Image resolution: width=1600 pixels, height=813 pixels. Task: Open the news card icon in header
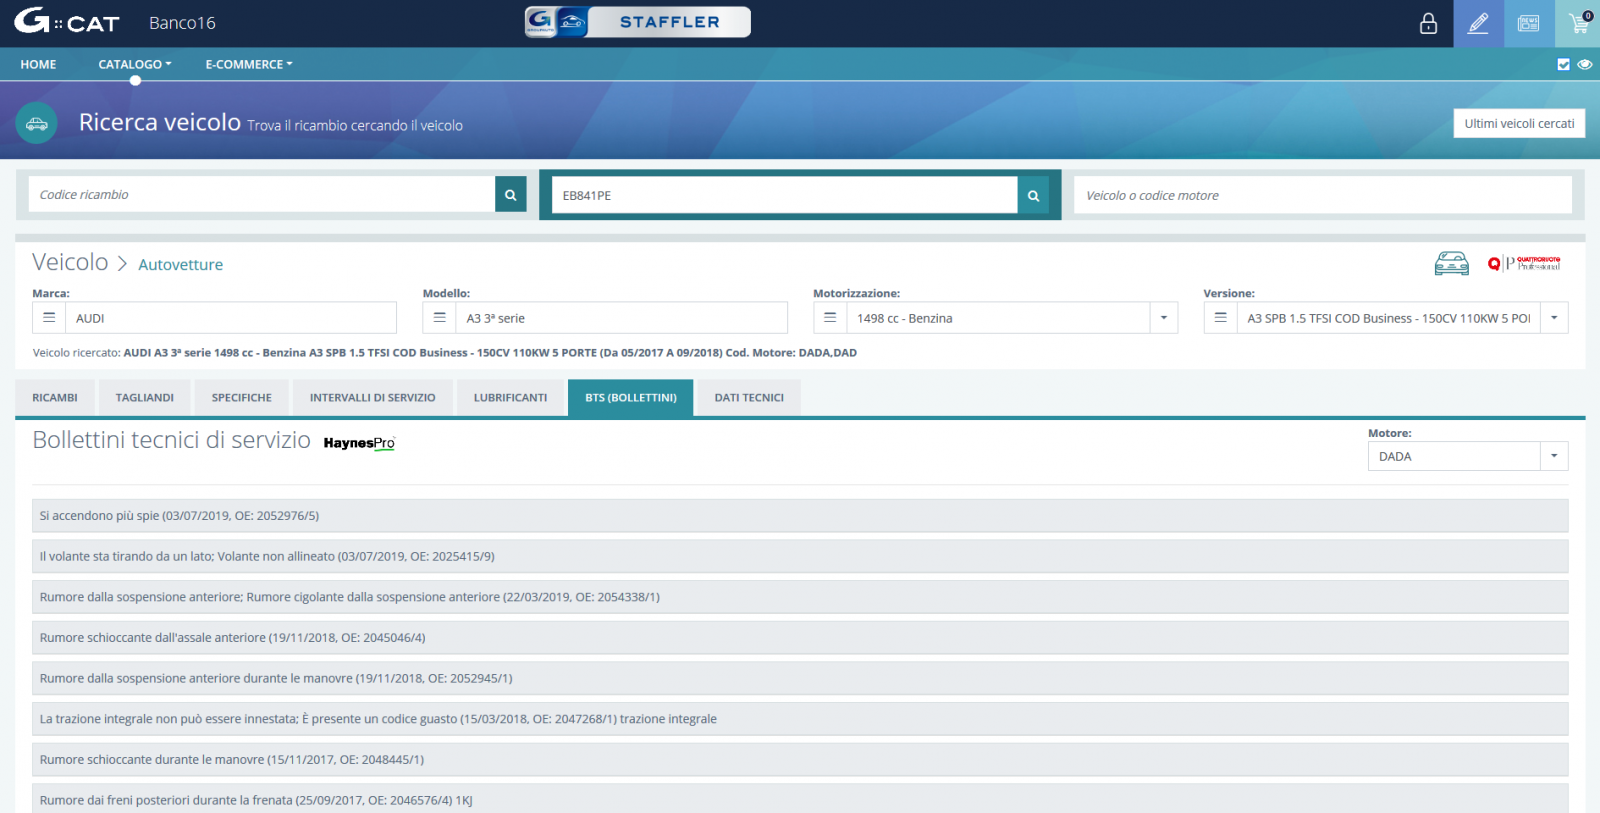(1529, 23)
